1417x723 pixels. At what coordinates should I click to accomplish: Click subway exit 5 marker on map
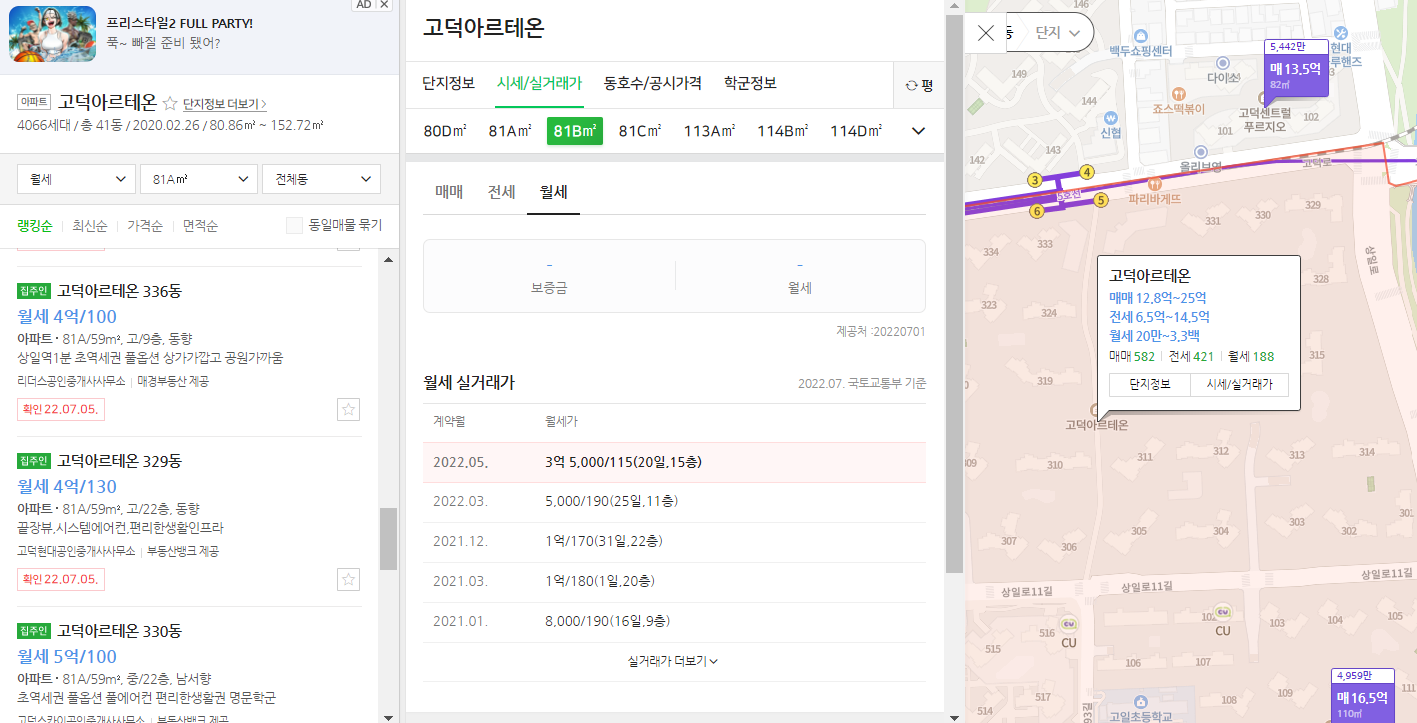click(x=1100, y=200)
